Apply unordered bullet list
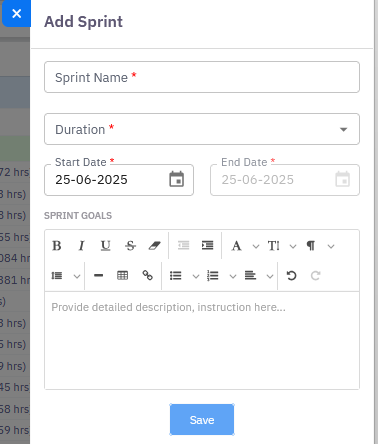 pos(176,276)
